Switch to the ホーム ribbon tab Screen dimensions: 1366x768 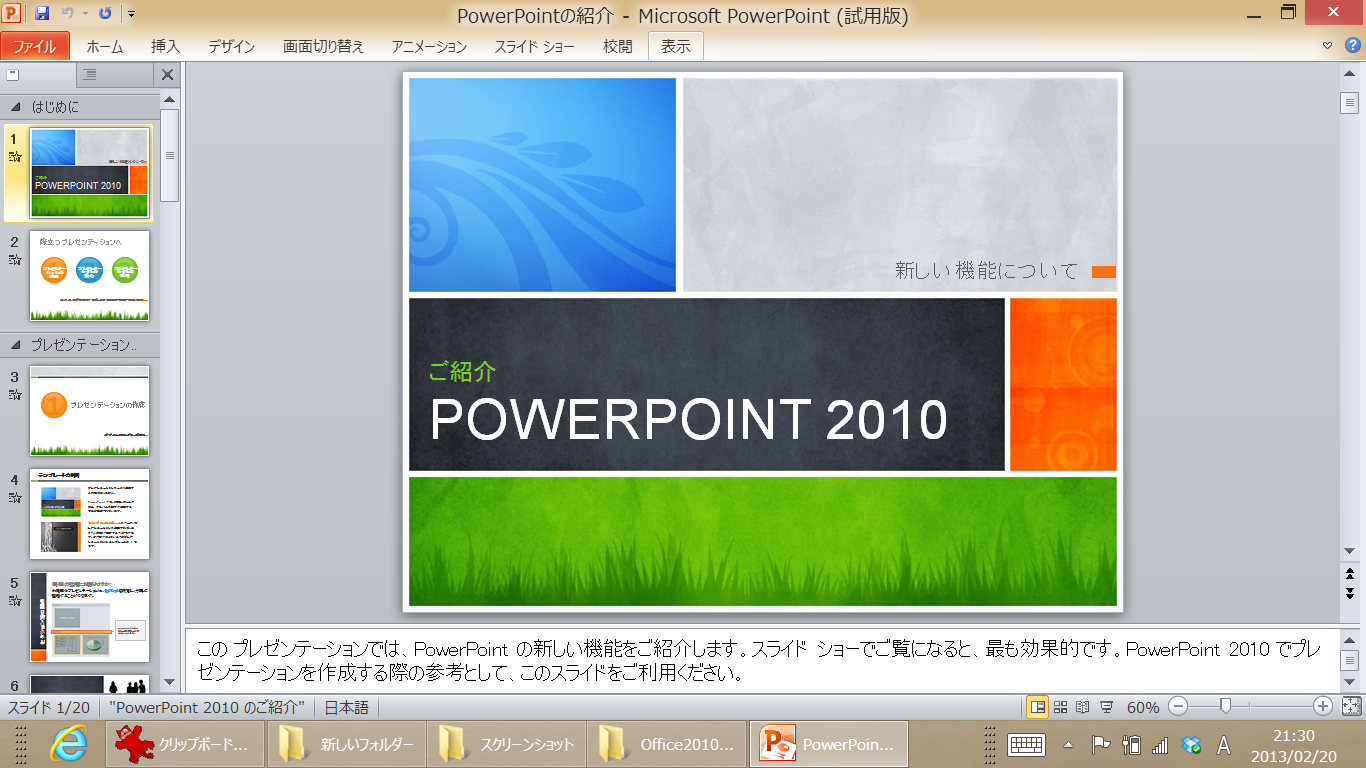(105, 46)
